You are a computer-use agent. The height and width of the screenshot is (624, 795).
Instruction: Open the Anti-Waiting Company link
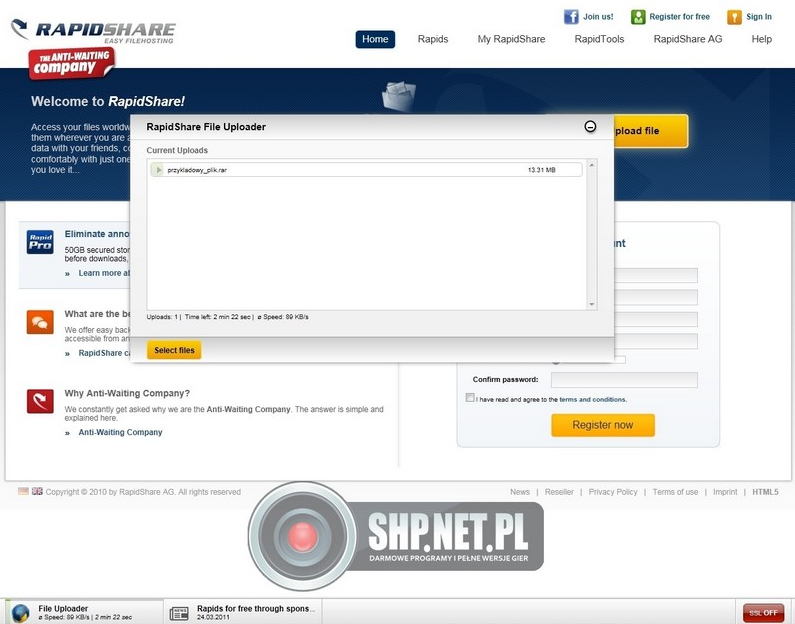pyautogui.click(x=120, y=432)
